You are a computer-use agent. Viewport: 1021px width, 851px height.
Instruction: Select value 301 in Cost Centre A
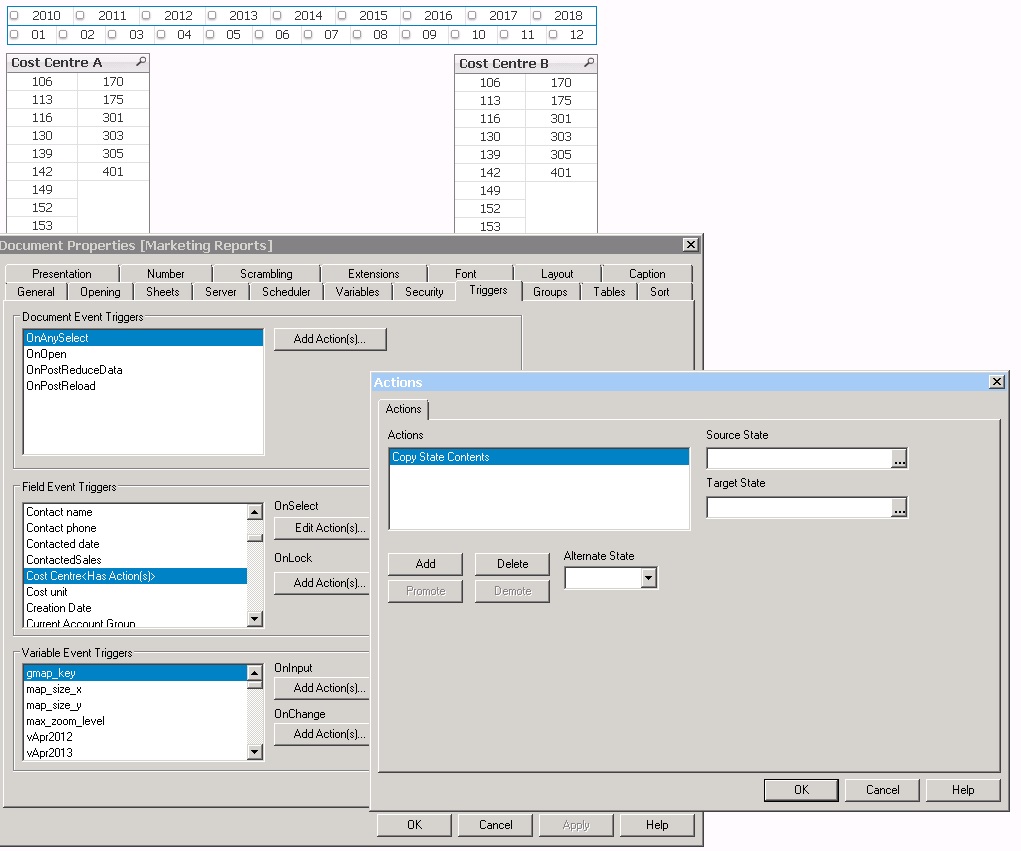(x=113, y=118)
